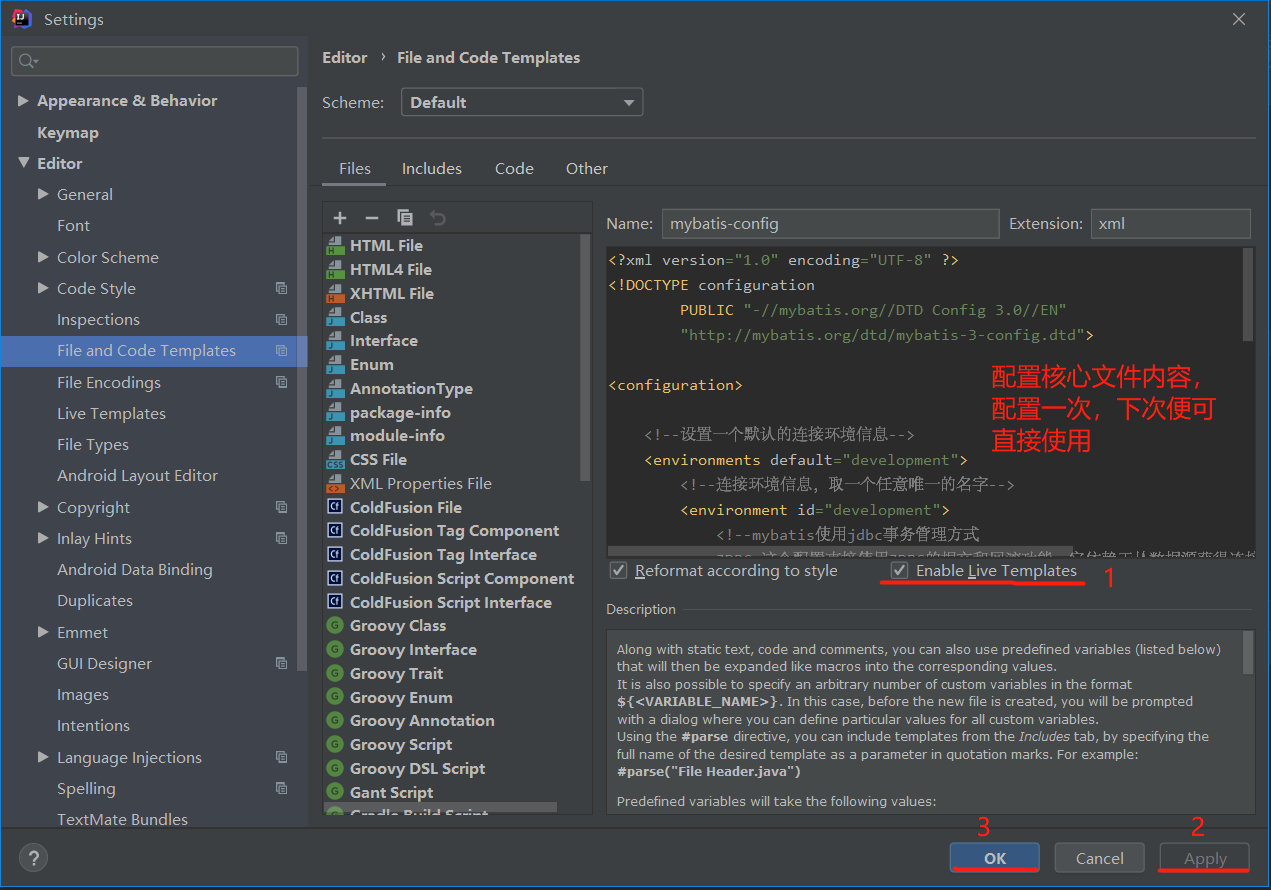Select the package-info template icon
Image resolution: width=1271 pixels, height=890 pixels.
pyautogui.click(x=335, y=413)
